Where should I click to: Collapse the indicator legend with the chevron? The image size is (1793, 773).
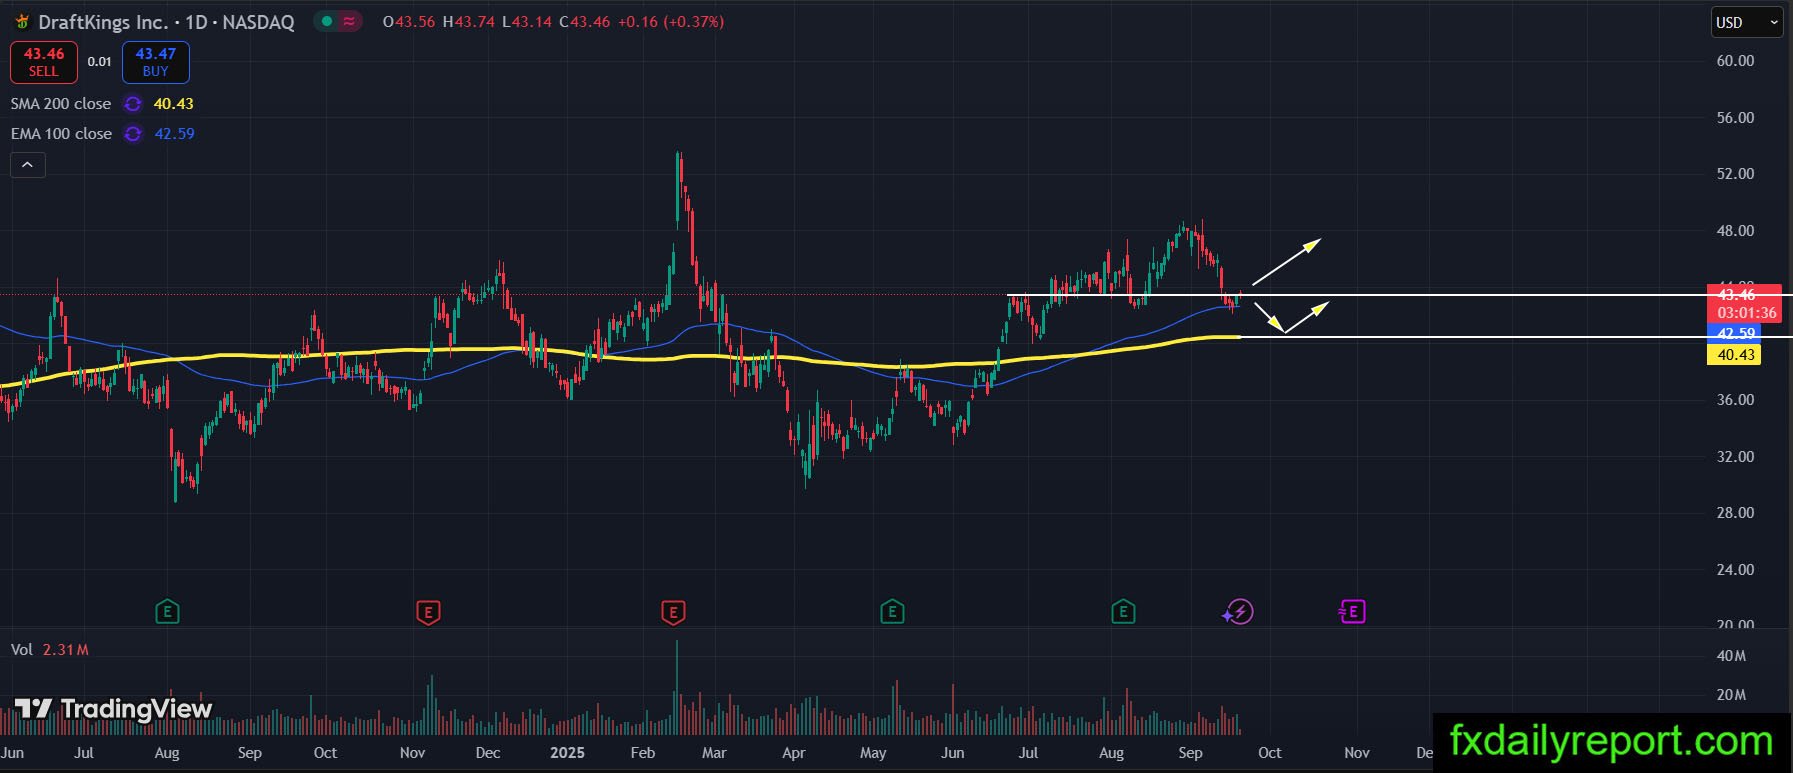pos(28,165)
